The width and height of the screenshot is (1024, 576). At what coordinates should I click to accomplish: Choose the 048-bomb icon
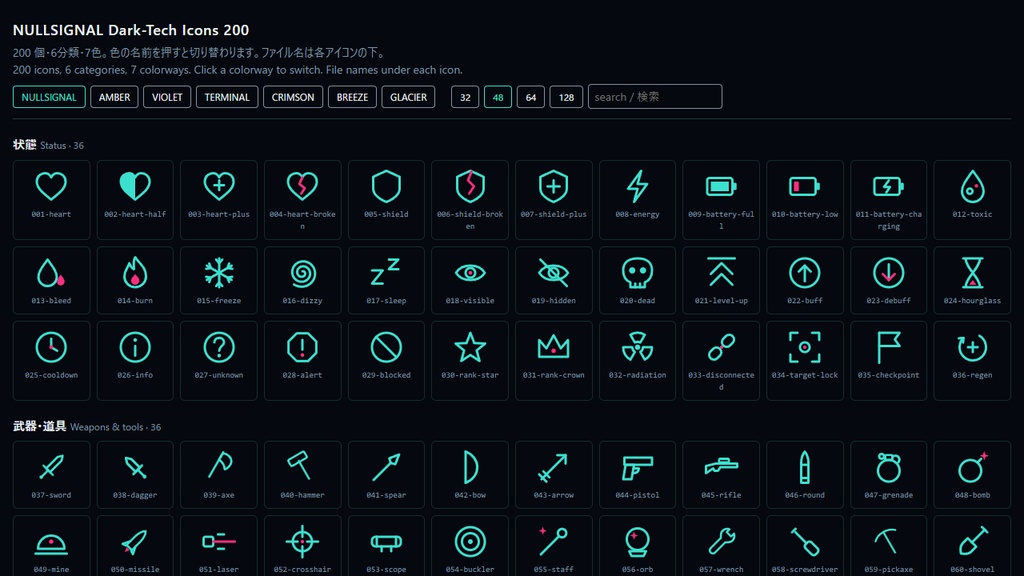[x=972, y=468]
